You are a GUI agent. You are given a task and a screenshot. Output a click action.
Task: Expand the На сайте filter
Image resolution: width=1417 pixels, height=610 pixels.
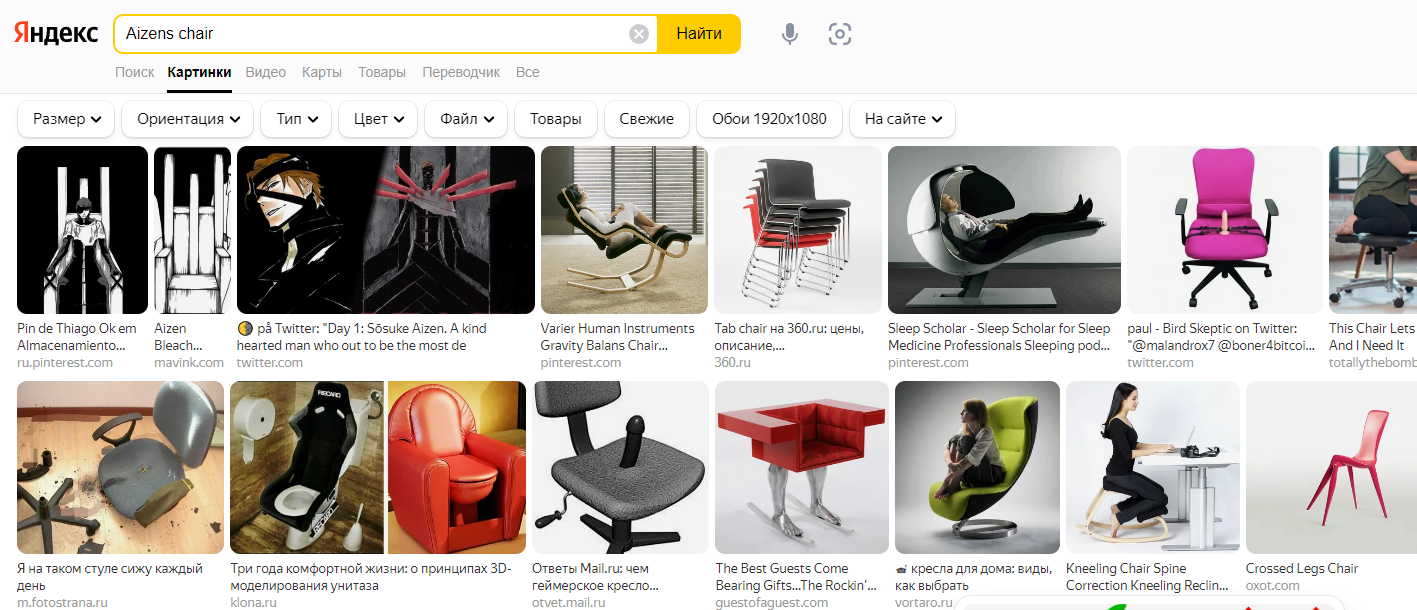[903, 119]
